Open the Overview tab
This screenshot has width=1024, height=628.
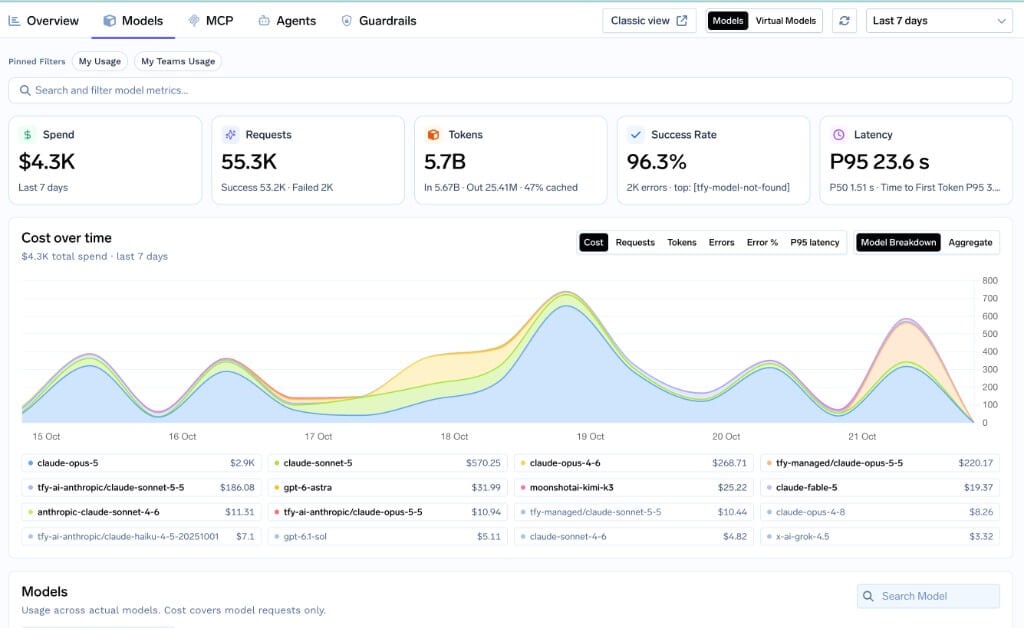(43, 21)
